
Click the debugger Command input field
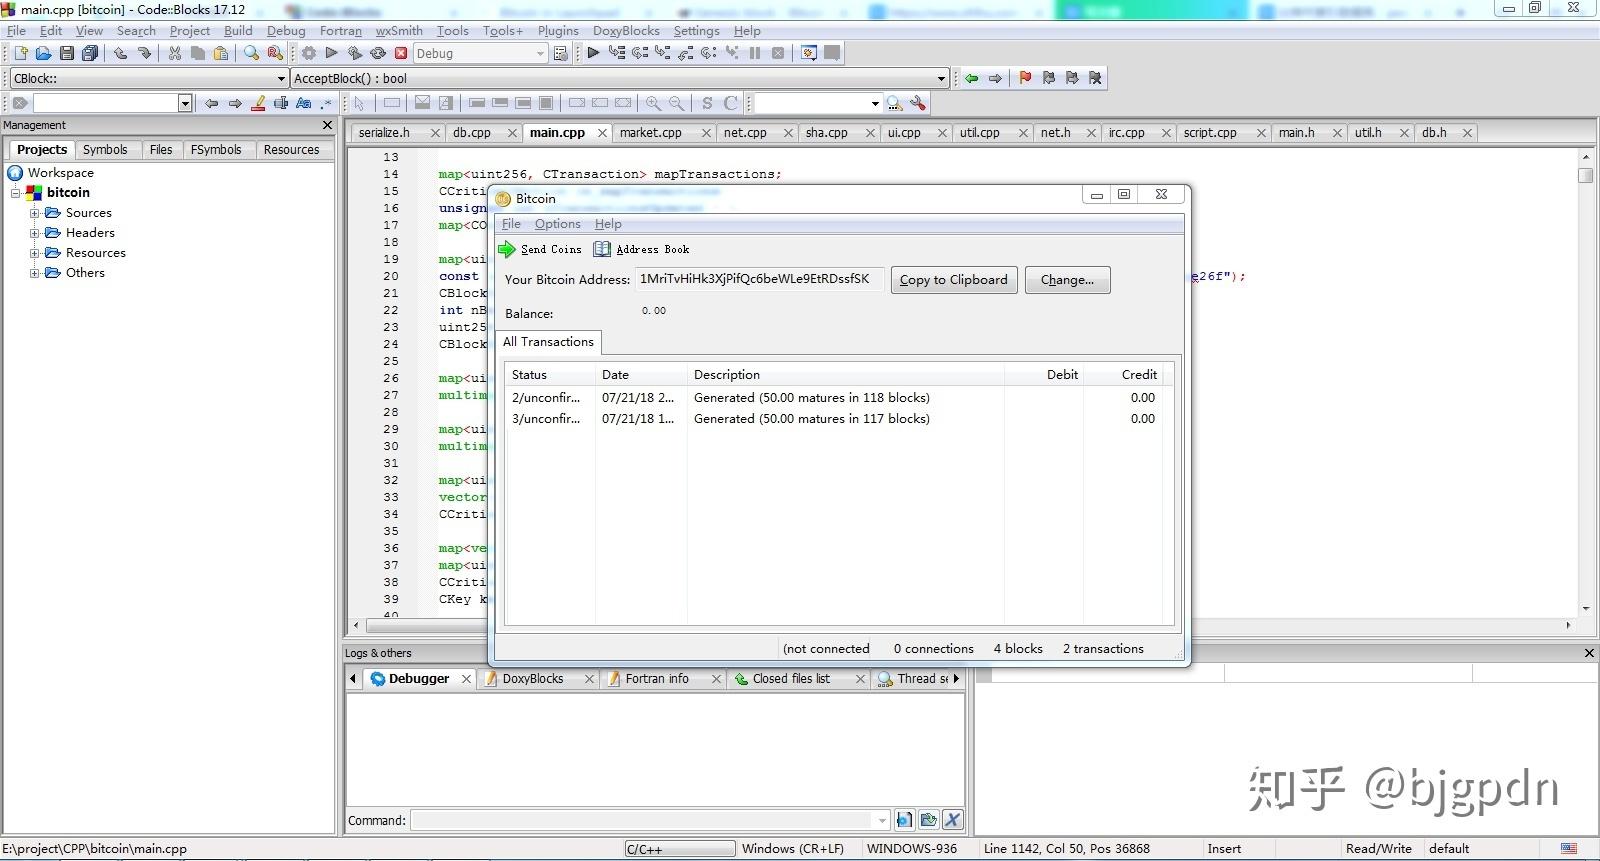tap(649, 820)
